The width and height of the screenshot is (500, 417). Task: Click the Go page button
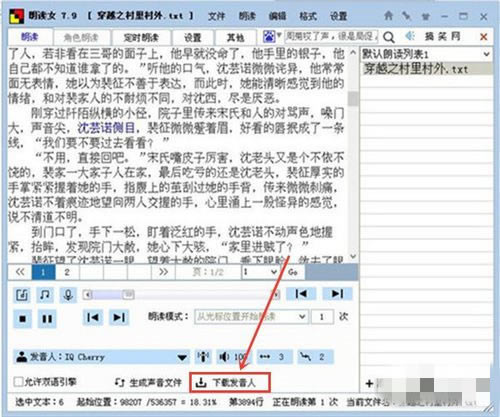click(293, 272)
